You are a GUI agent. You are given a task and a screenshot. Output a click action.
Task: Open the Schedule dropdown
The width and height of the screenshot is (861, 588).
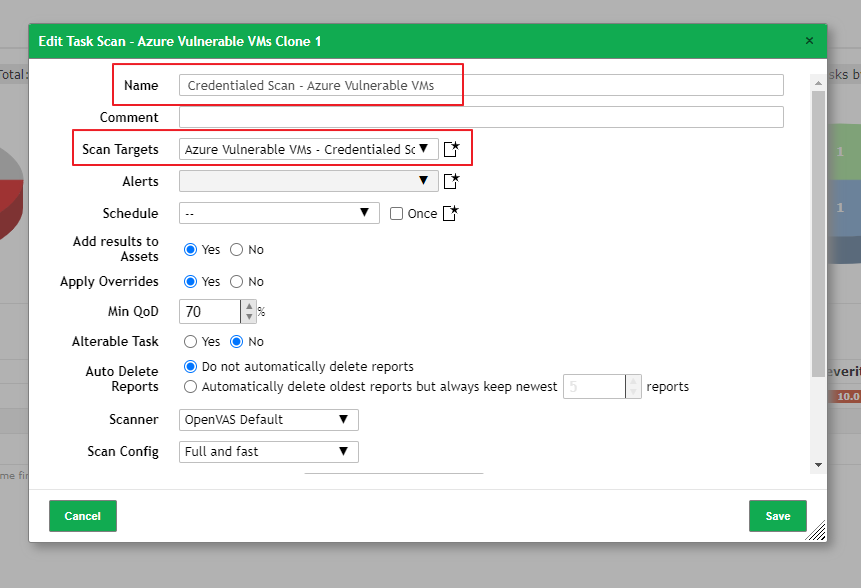pyautogui.click(x=279, y=213)
